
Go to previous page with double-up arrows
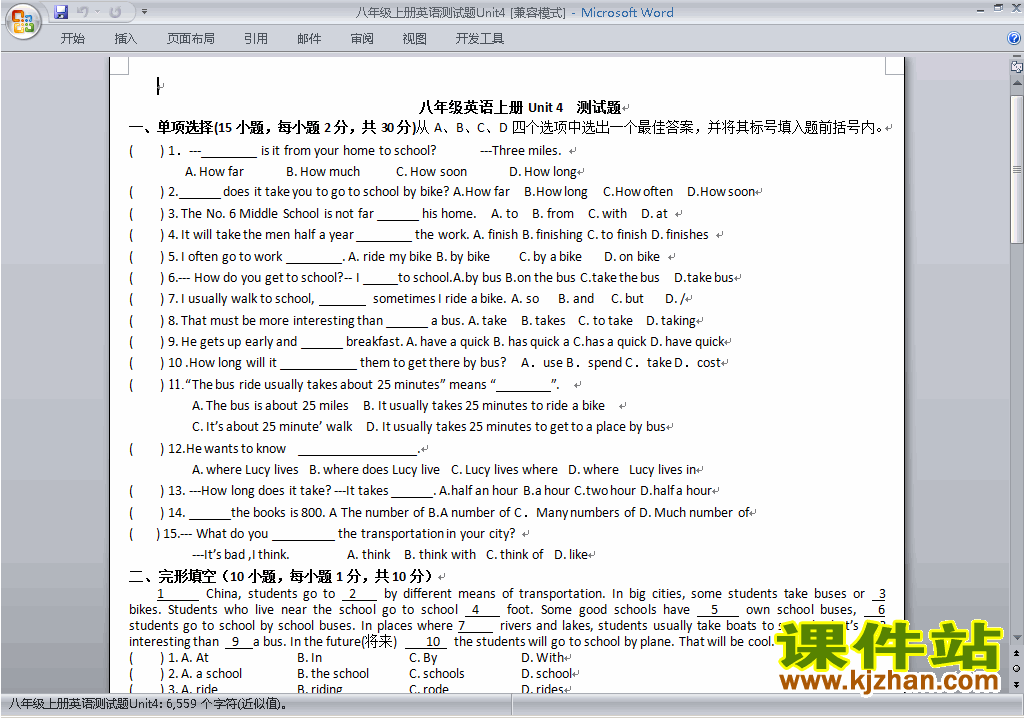click(1017, 653)
